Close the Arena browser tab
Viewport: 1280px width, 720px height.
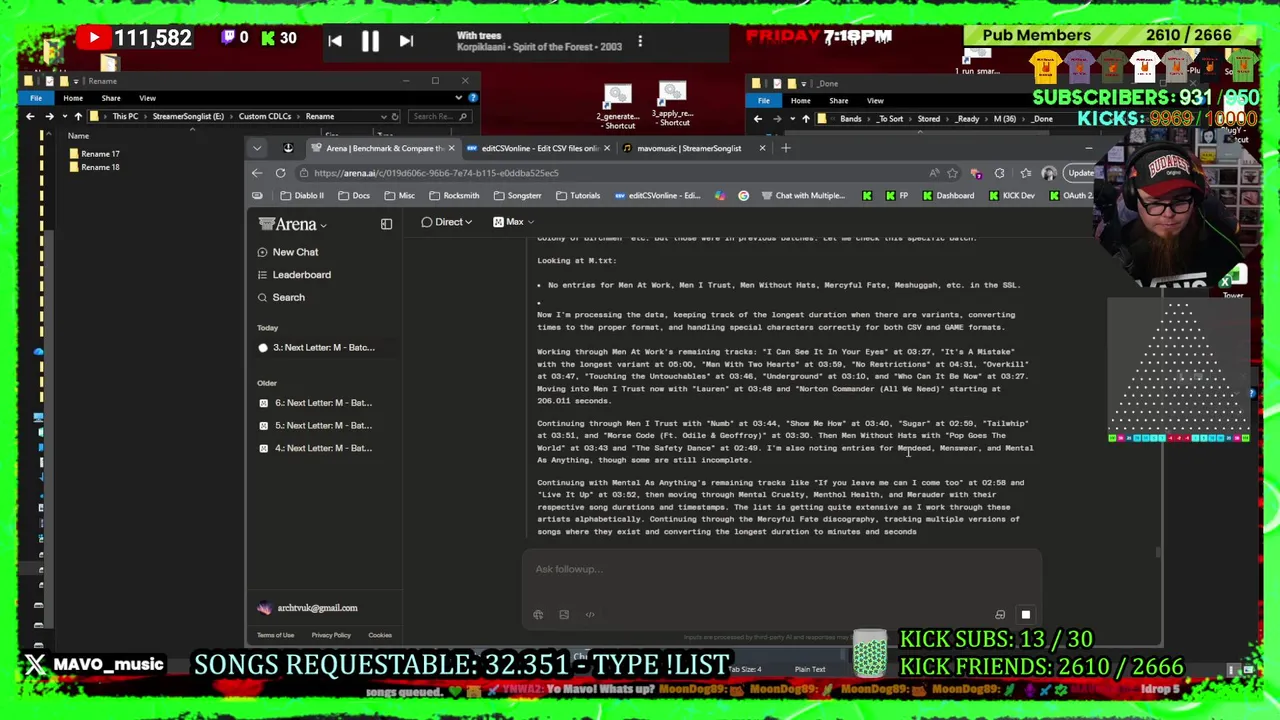point(451,148)
